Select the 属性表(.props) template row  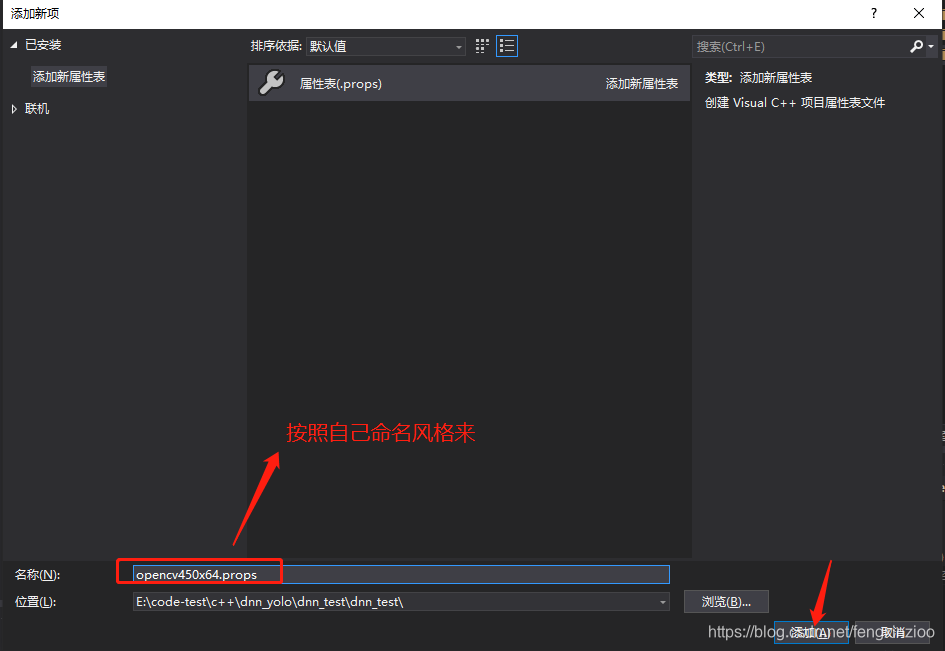point(469,83)
